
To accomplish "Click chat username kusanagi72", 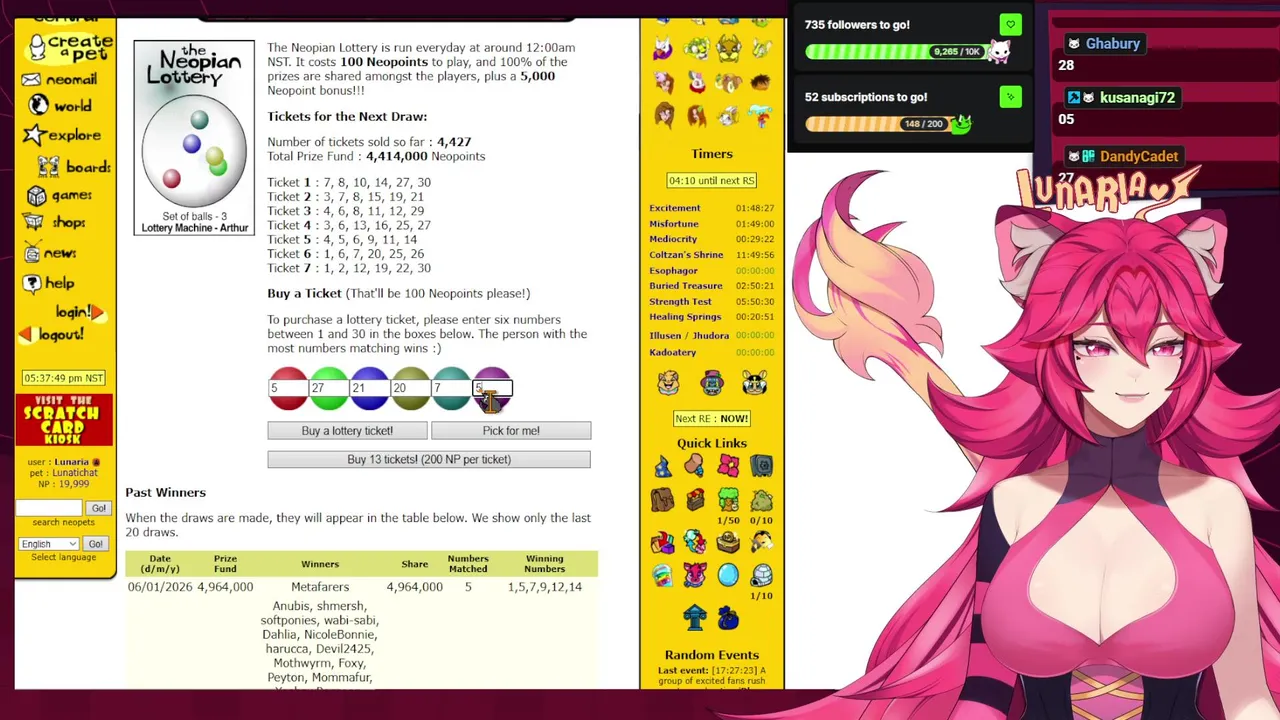I will pos(1137,98).
